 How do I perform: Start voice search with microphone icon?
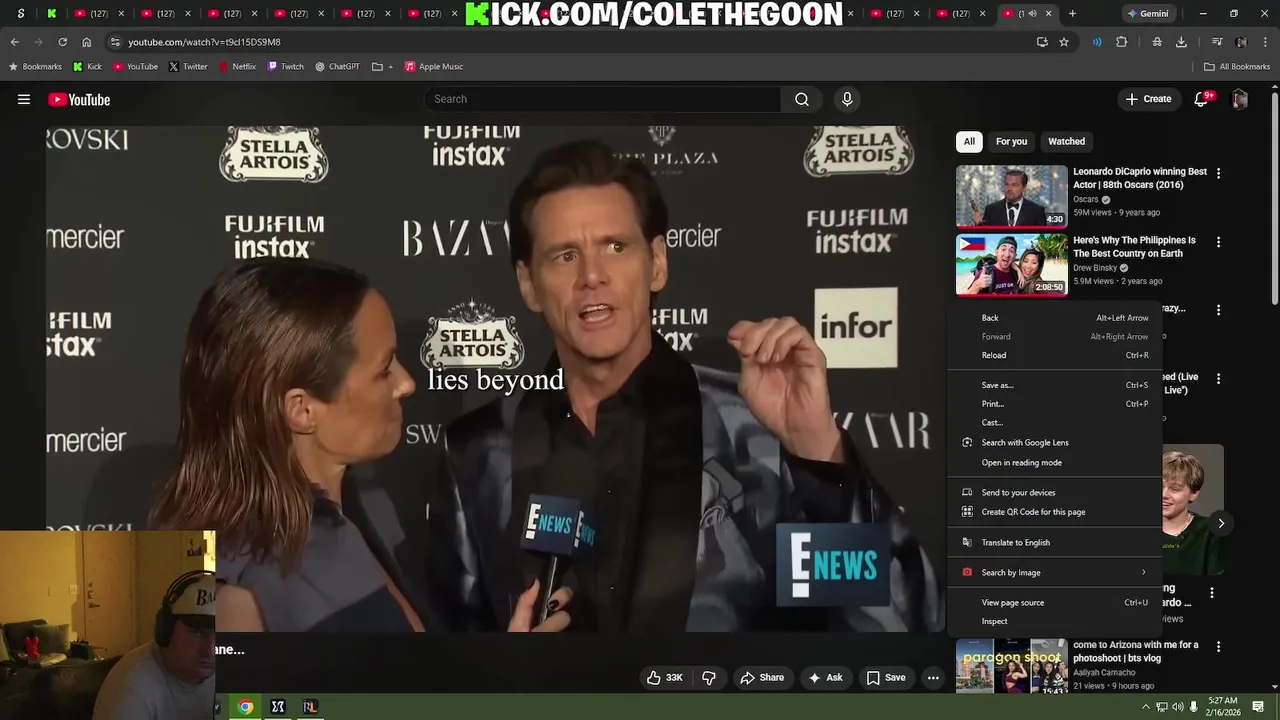coord(847,99)
